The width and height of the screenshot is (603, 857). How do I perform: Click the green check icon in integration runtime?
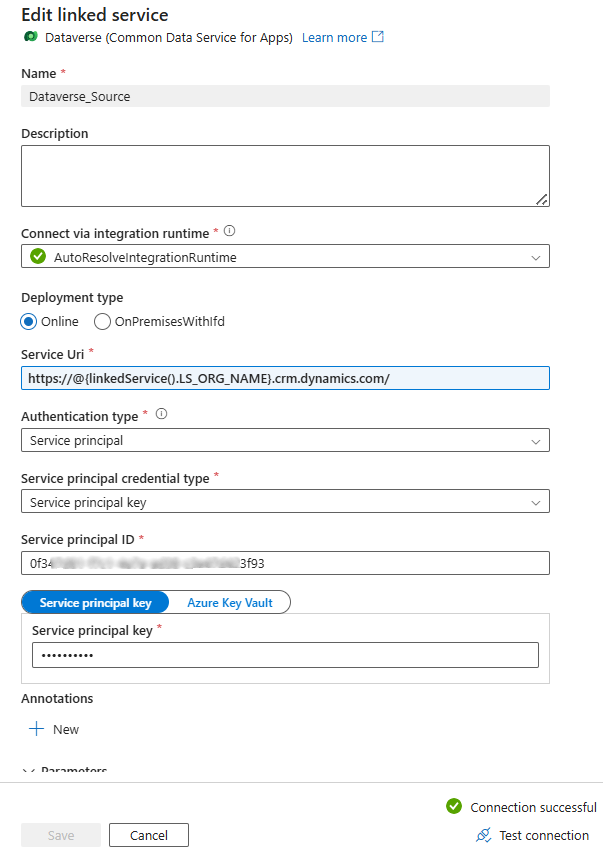coord(38,257)
